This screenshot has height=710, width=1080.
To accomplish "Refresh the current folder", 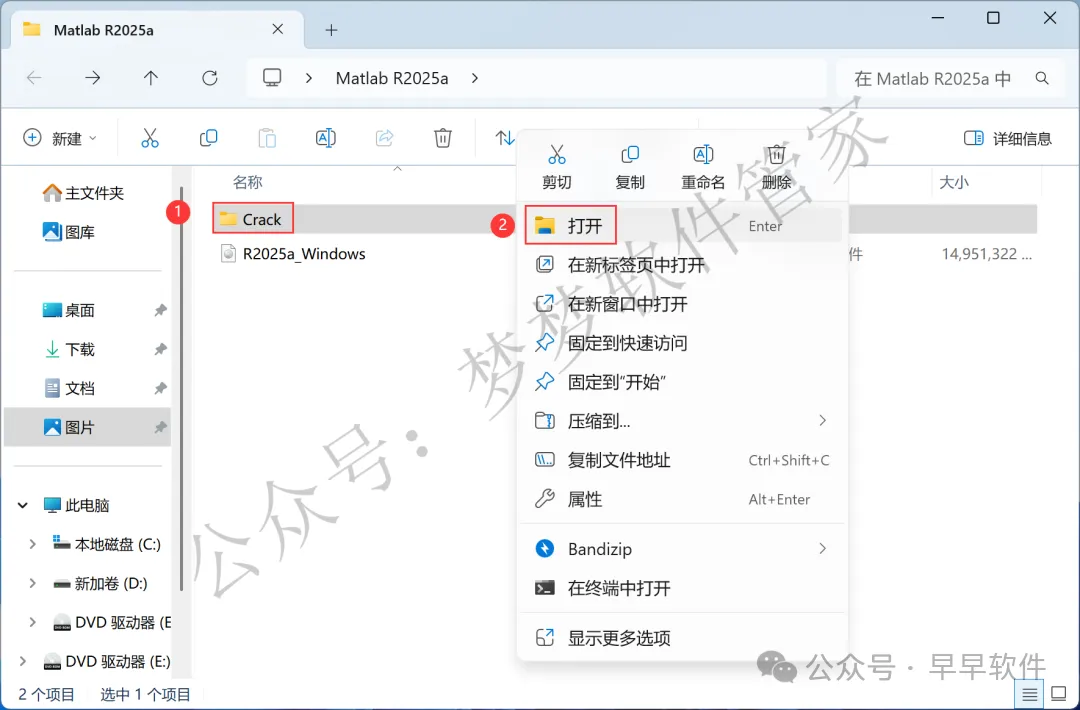I will [210, 78].
